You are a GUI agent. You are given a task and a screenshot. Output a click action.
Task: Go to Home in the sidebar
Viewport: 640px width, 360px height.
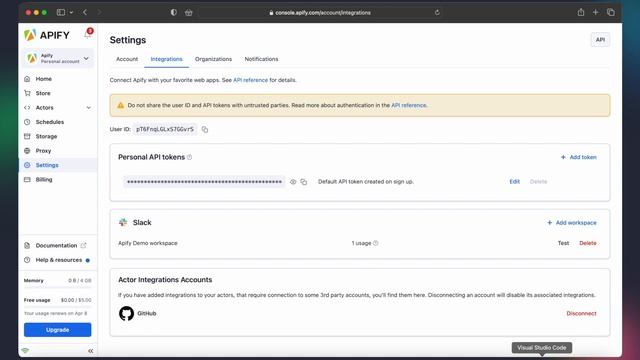point(43,79)
